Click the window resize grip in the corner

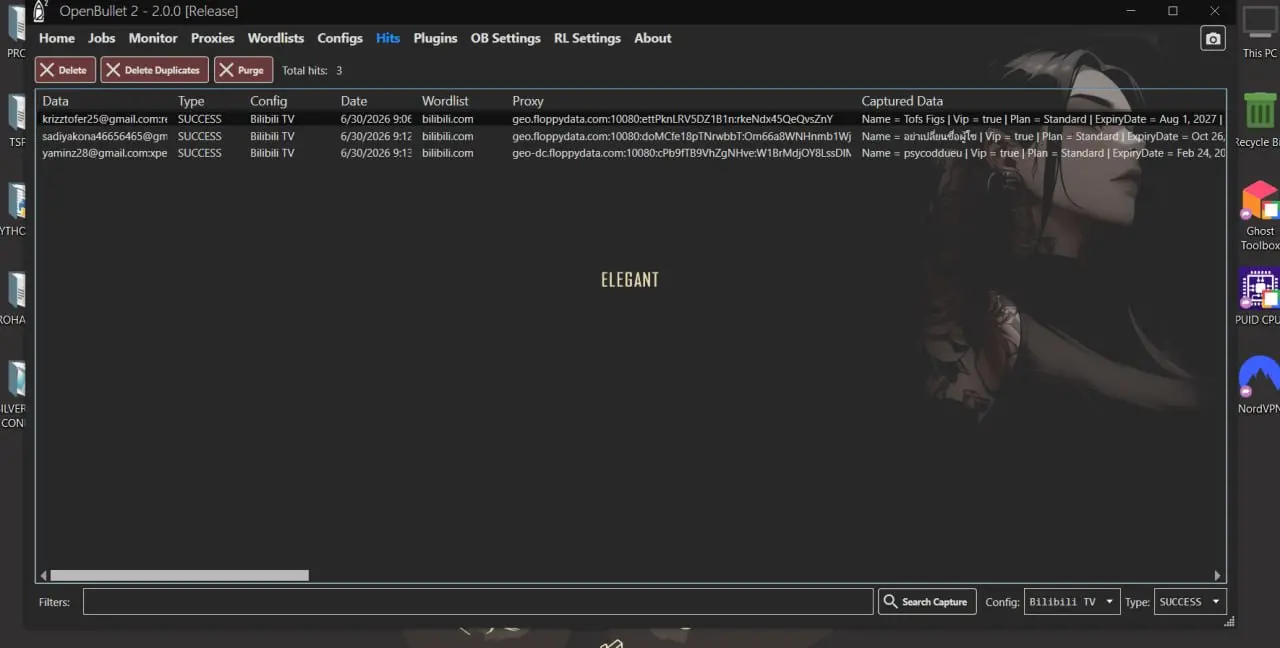pos(1229,621)
